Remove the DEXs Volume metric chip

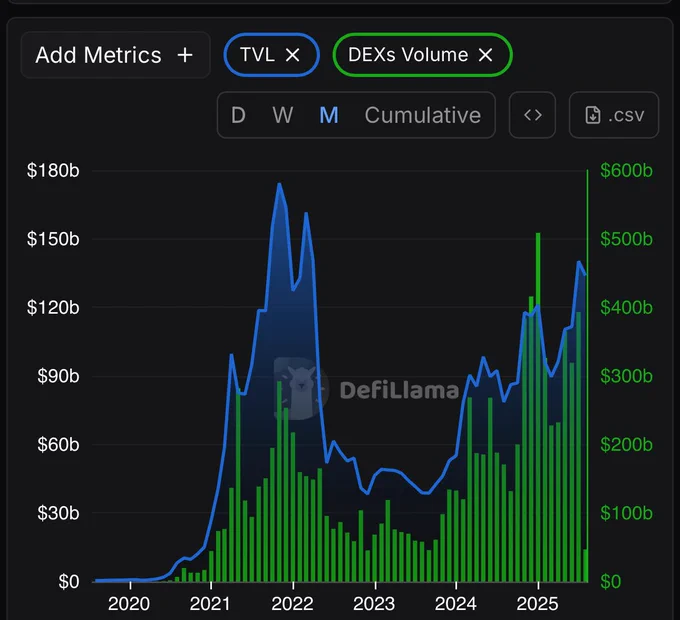pyautogui.click(x=485, y=55)
